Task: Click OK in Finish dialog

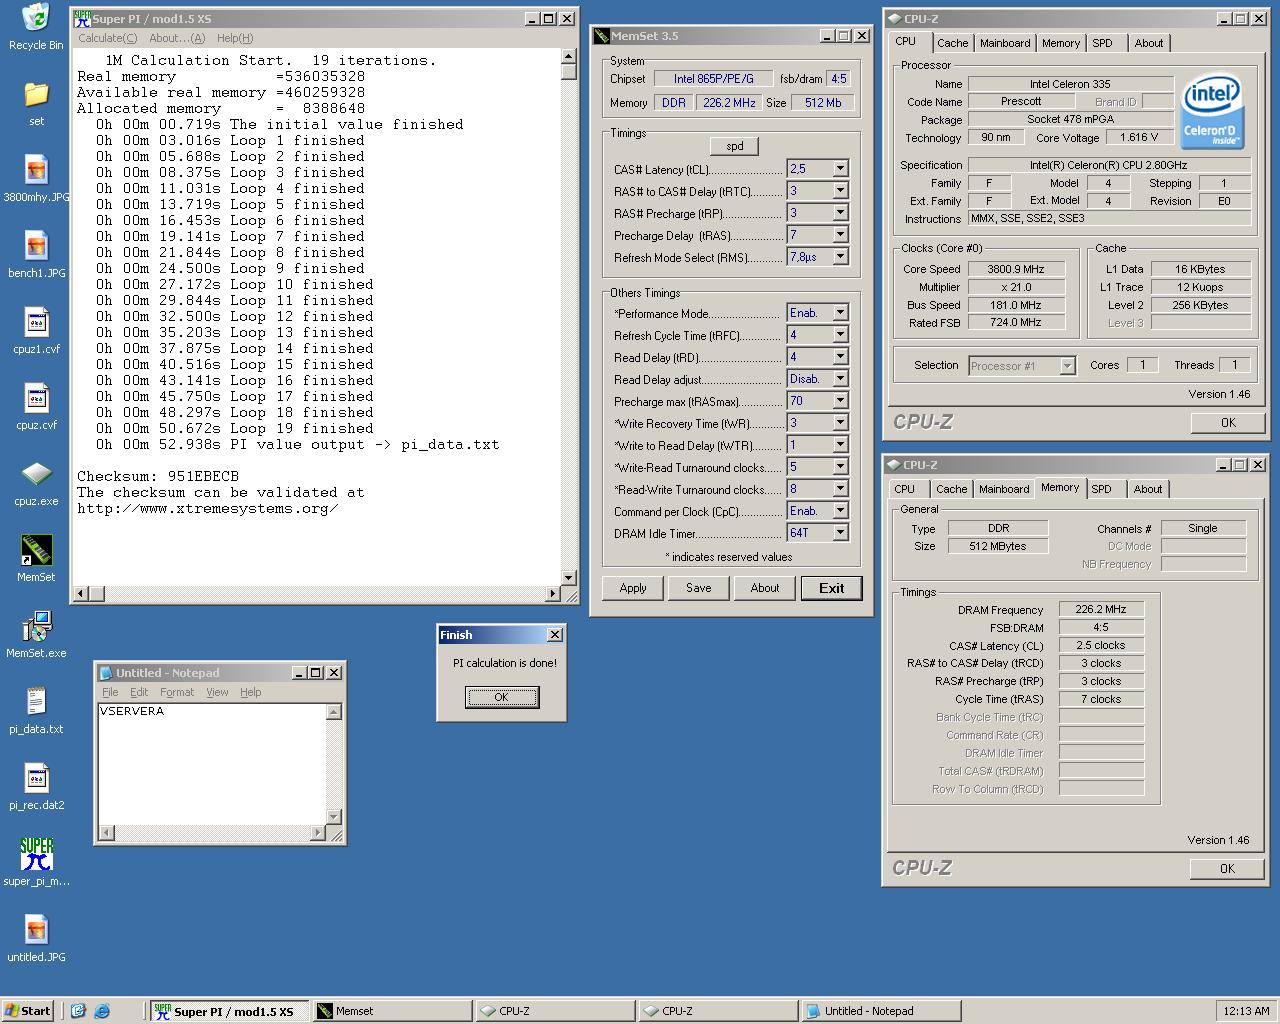Action: pos(502,697)
